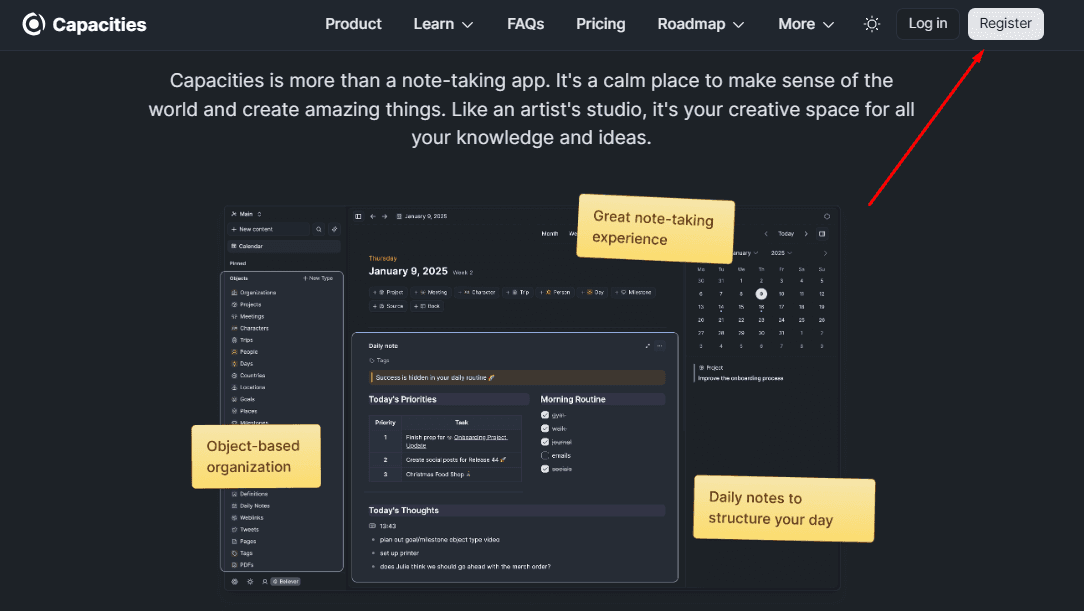Click the add Project chip
The width and height of the screenshot is (1084, 611).
pos(389,292)
